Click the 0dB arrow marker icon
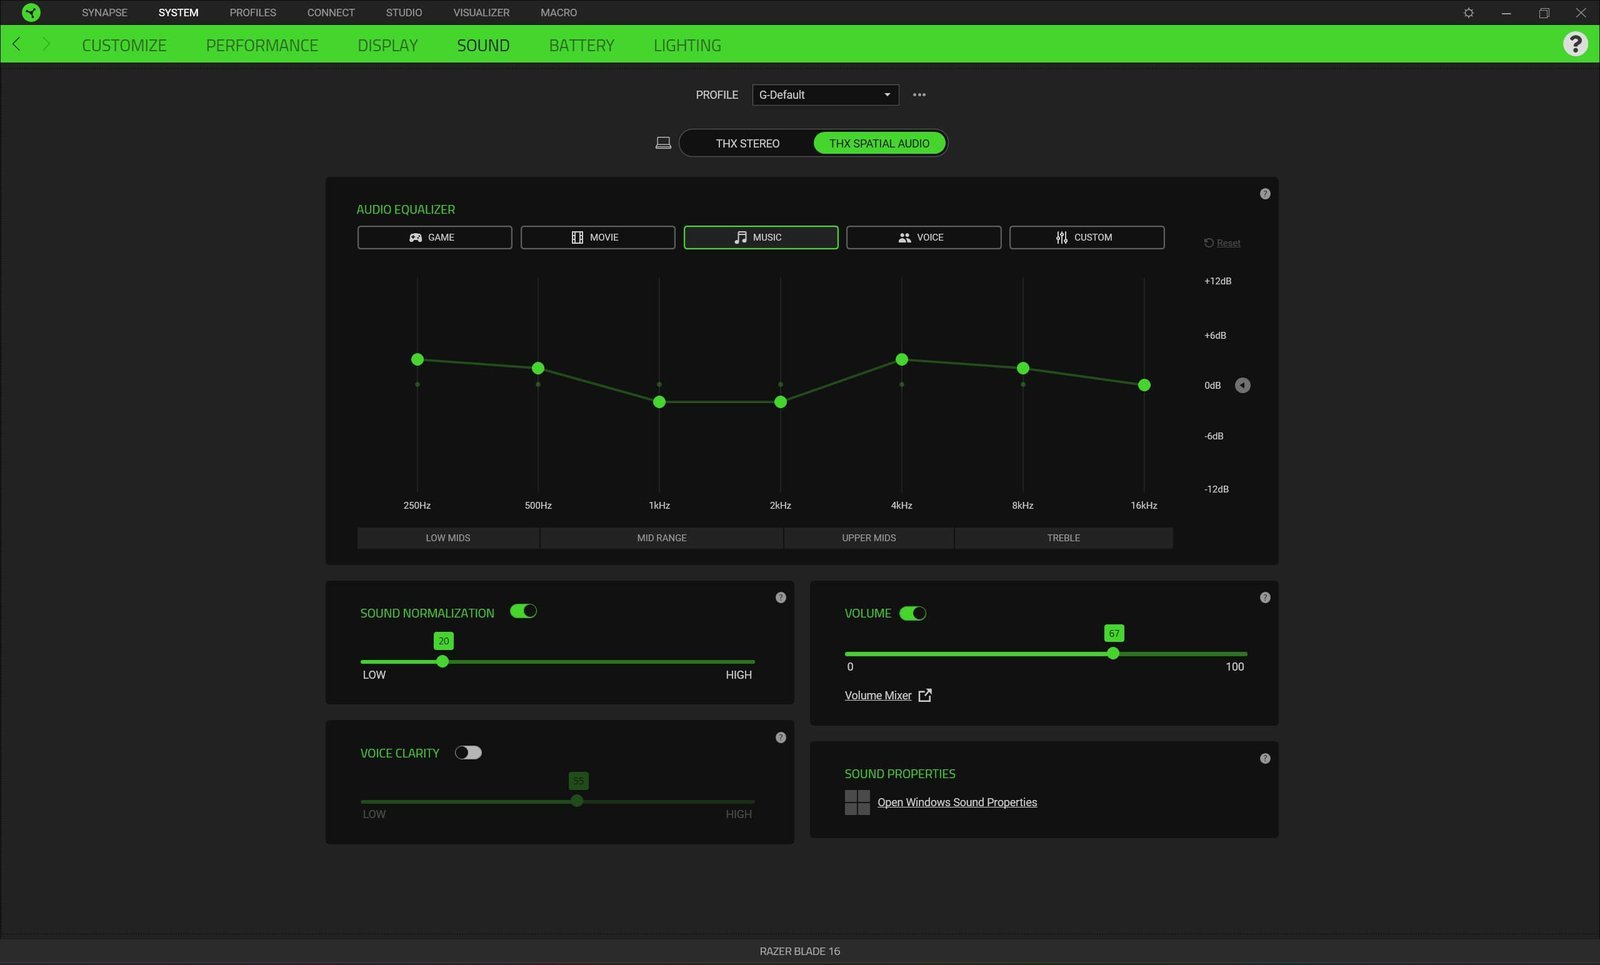 click(x=1242, y=385)
